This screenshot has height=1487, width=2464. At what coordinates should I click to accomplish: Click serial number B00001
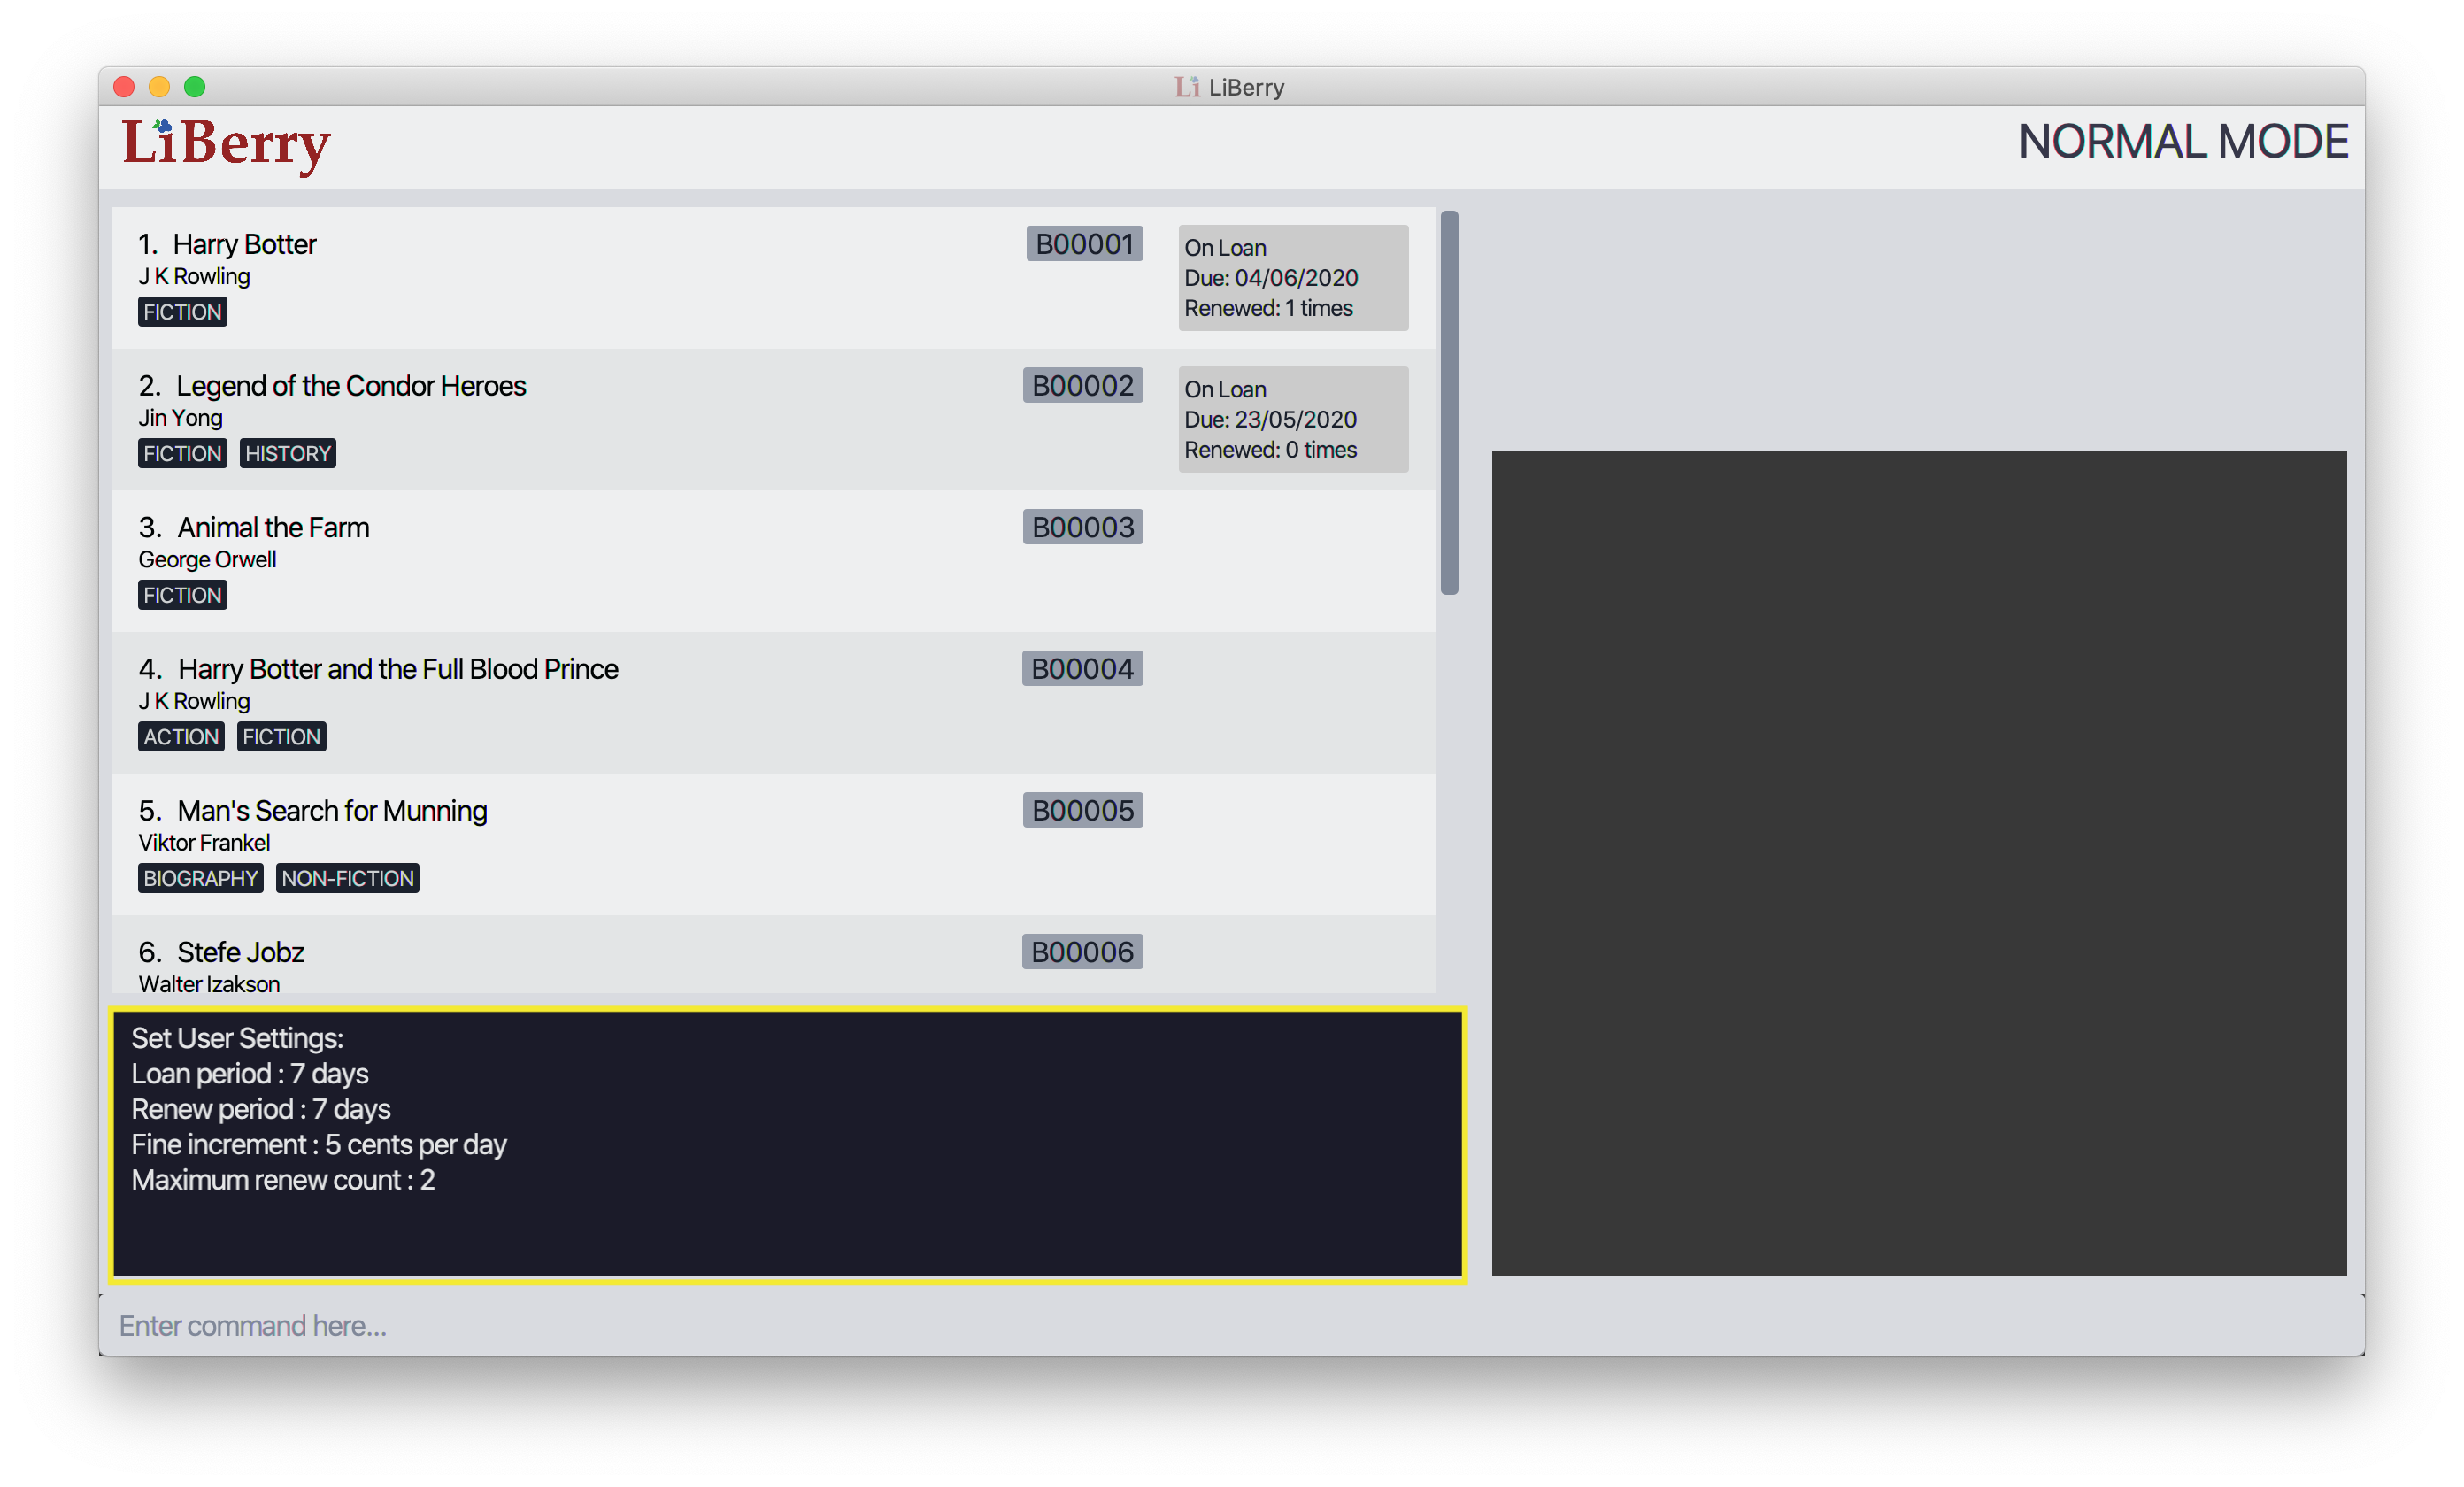click(1084, 244)
